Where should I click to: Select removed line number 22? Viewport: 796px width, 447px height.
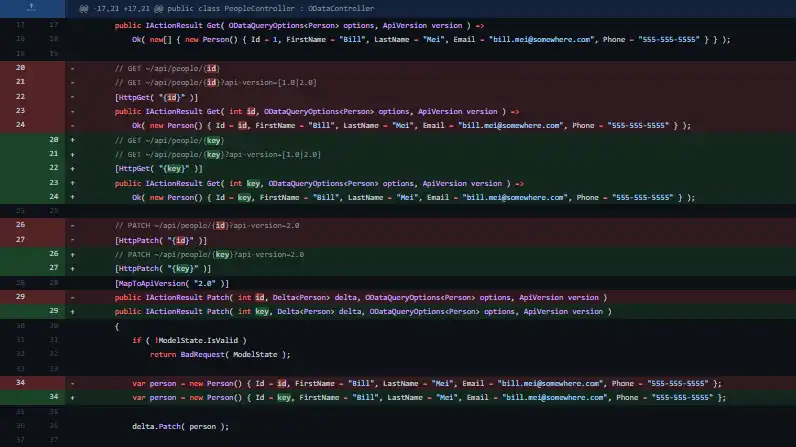point(20,96)
